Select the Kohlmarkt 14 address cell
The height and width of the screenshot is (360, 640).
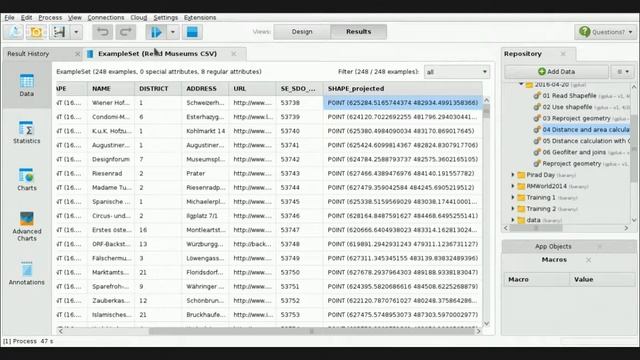click(205, 131)
